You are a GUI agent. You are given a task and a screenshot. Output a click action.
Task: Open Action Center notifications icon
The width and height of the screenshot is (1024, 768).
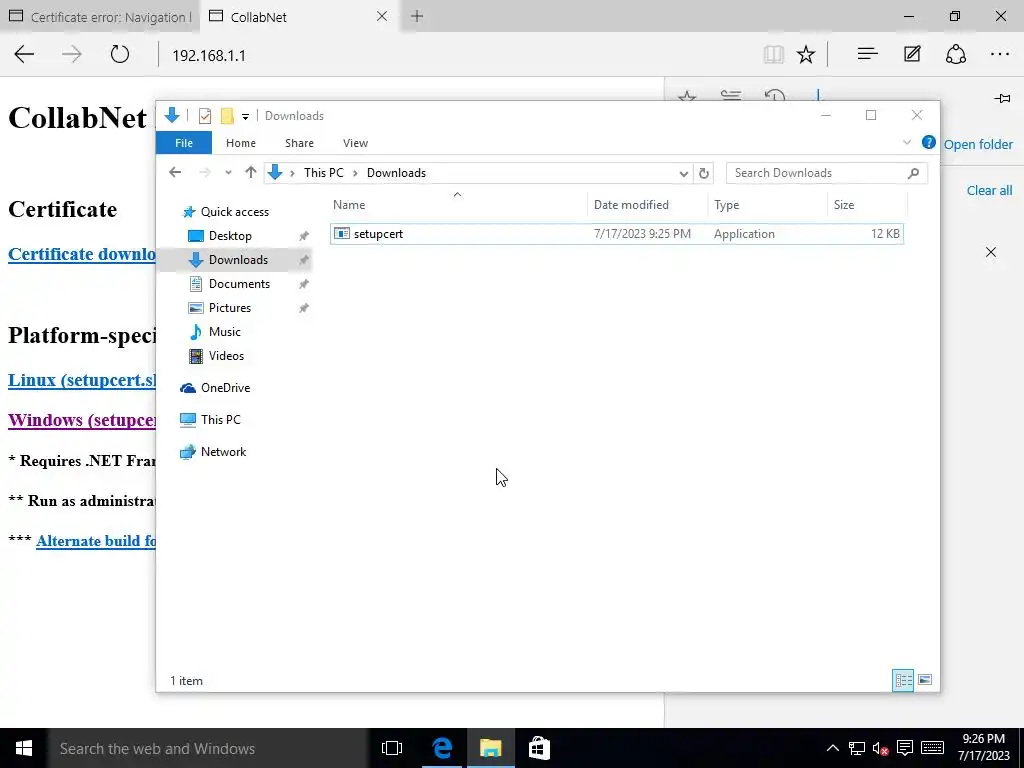coord(904,748)
